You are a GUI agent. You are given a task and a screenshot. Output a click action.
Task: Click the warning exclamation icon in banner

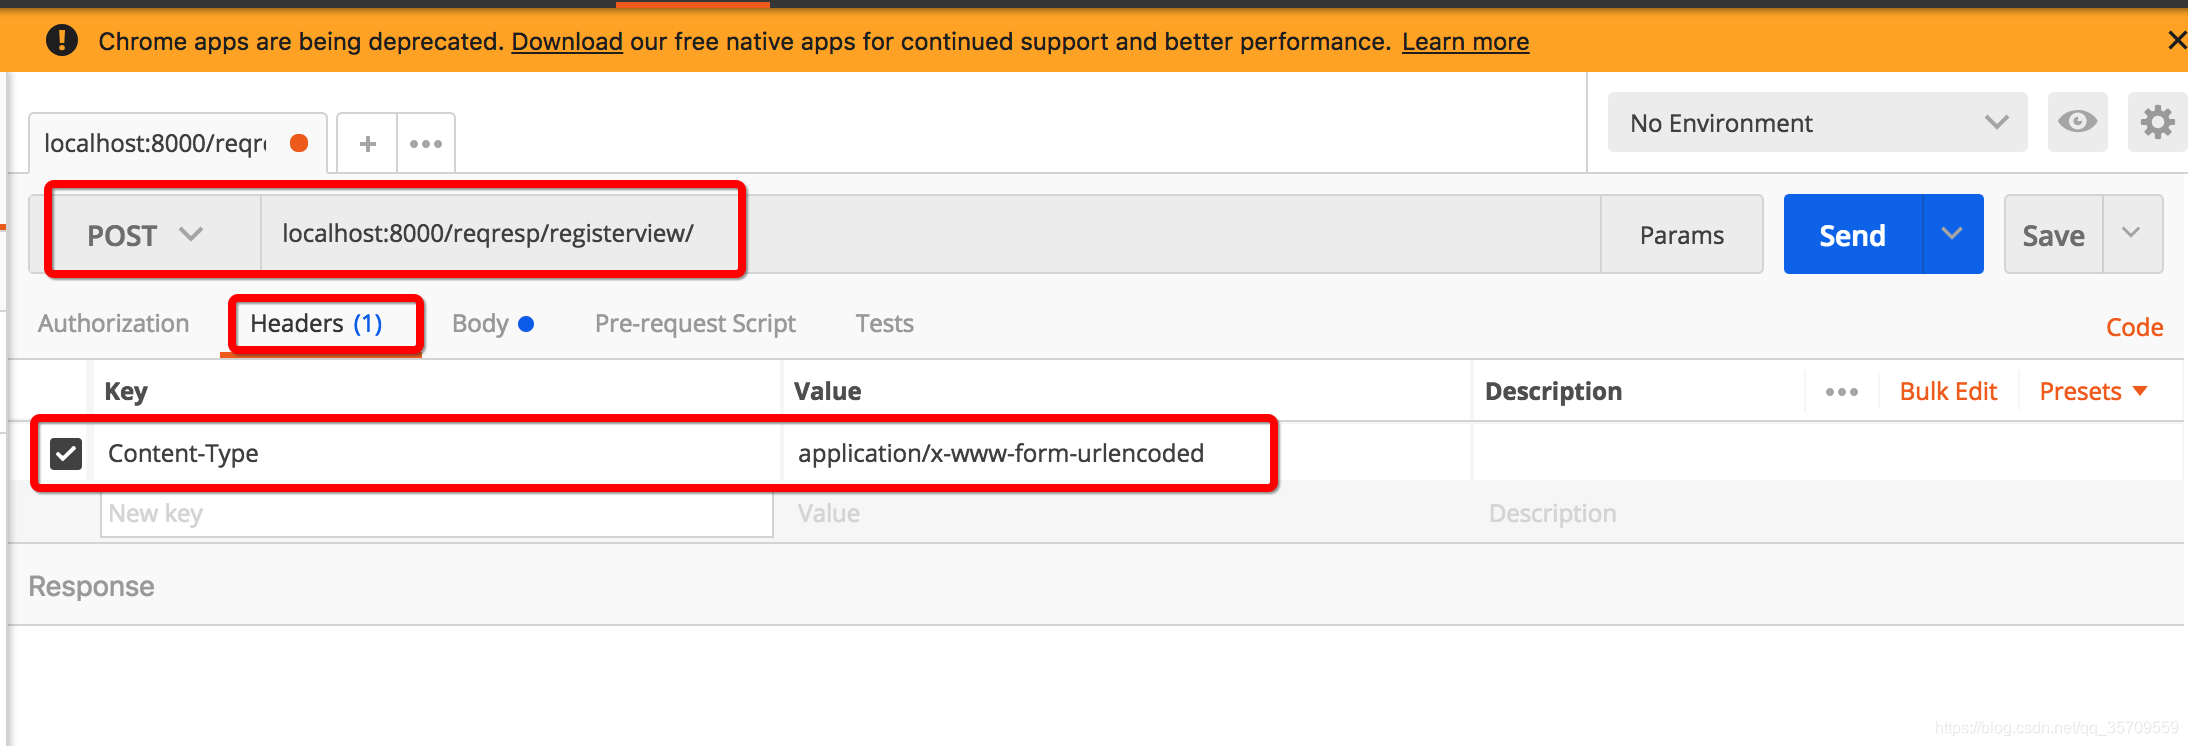click(x=62, y=40)
